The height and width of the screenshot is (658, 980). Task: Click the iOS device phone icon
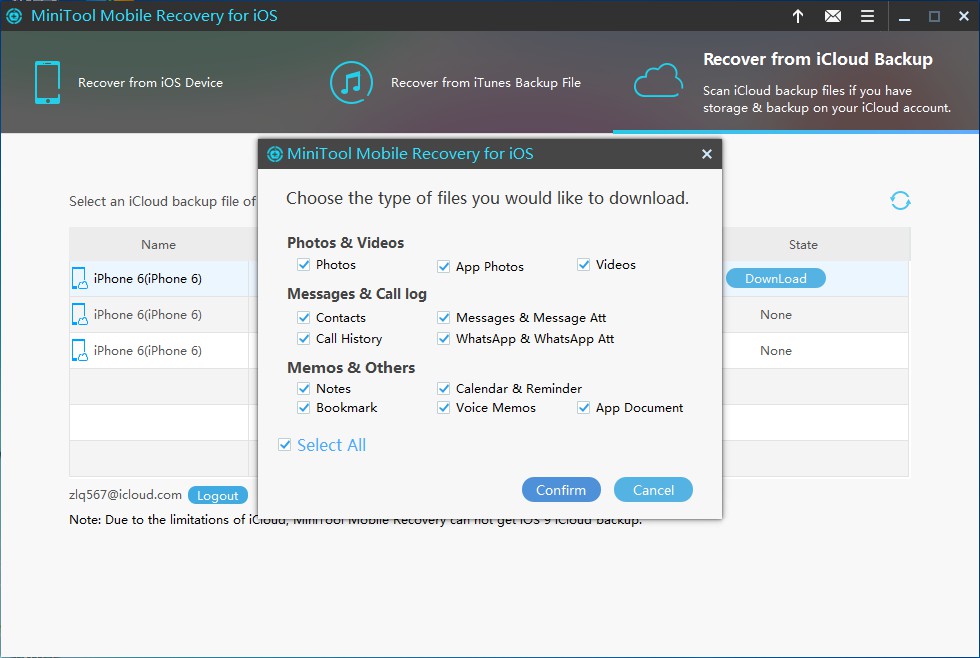pos(48,82)
